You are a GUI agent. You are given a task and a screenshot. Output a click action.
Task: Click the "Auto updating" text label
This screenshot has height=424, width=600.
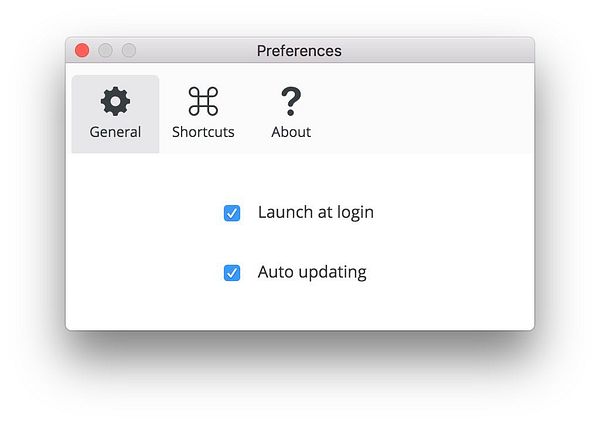pyautogui.click(x=312, y=271)
